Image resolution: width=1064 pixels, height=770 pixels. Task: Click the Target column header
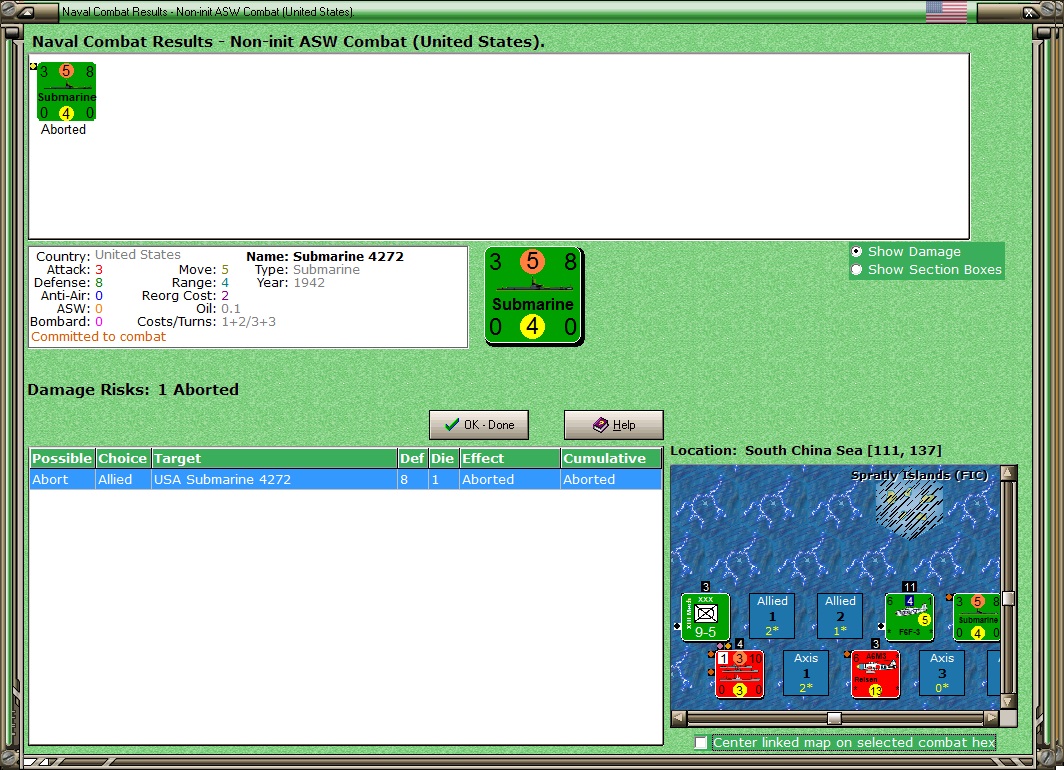tap(274, 459)
